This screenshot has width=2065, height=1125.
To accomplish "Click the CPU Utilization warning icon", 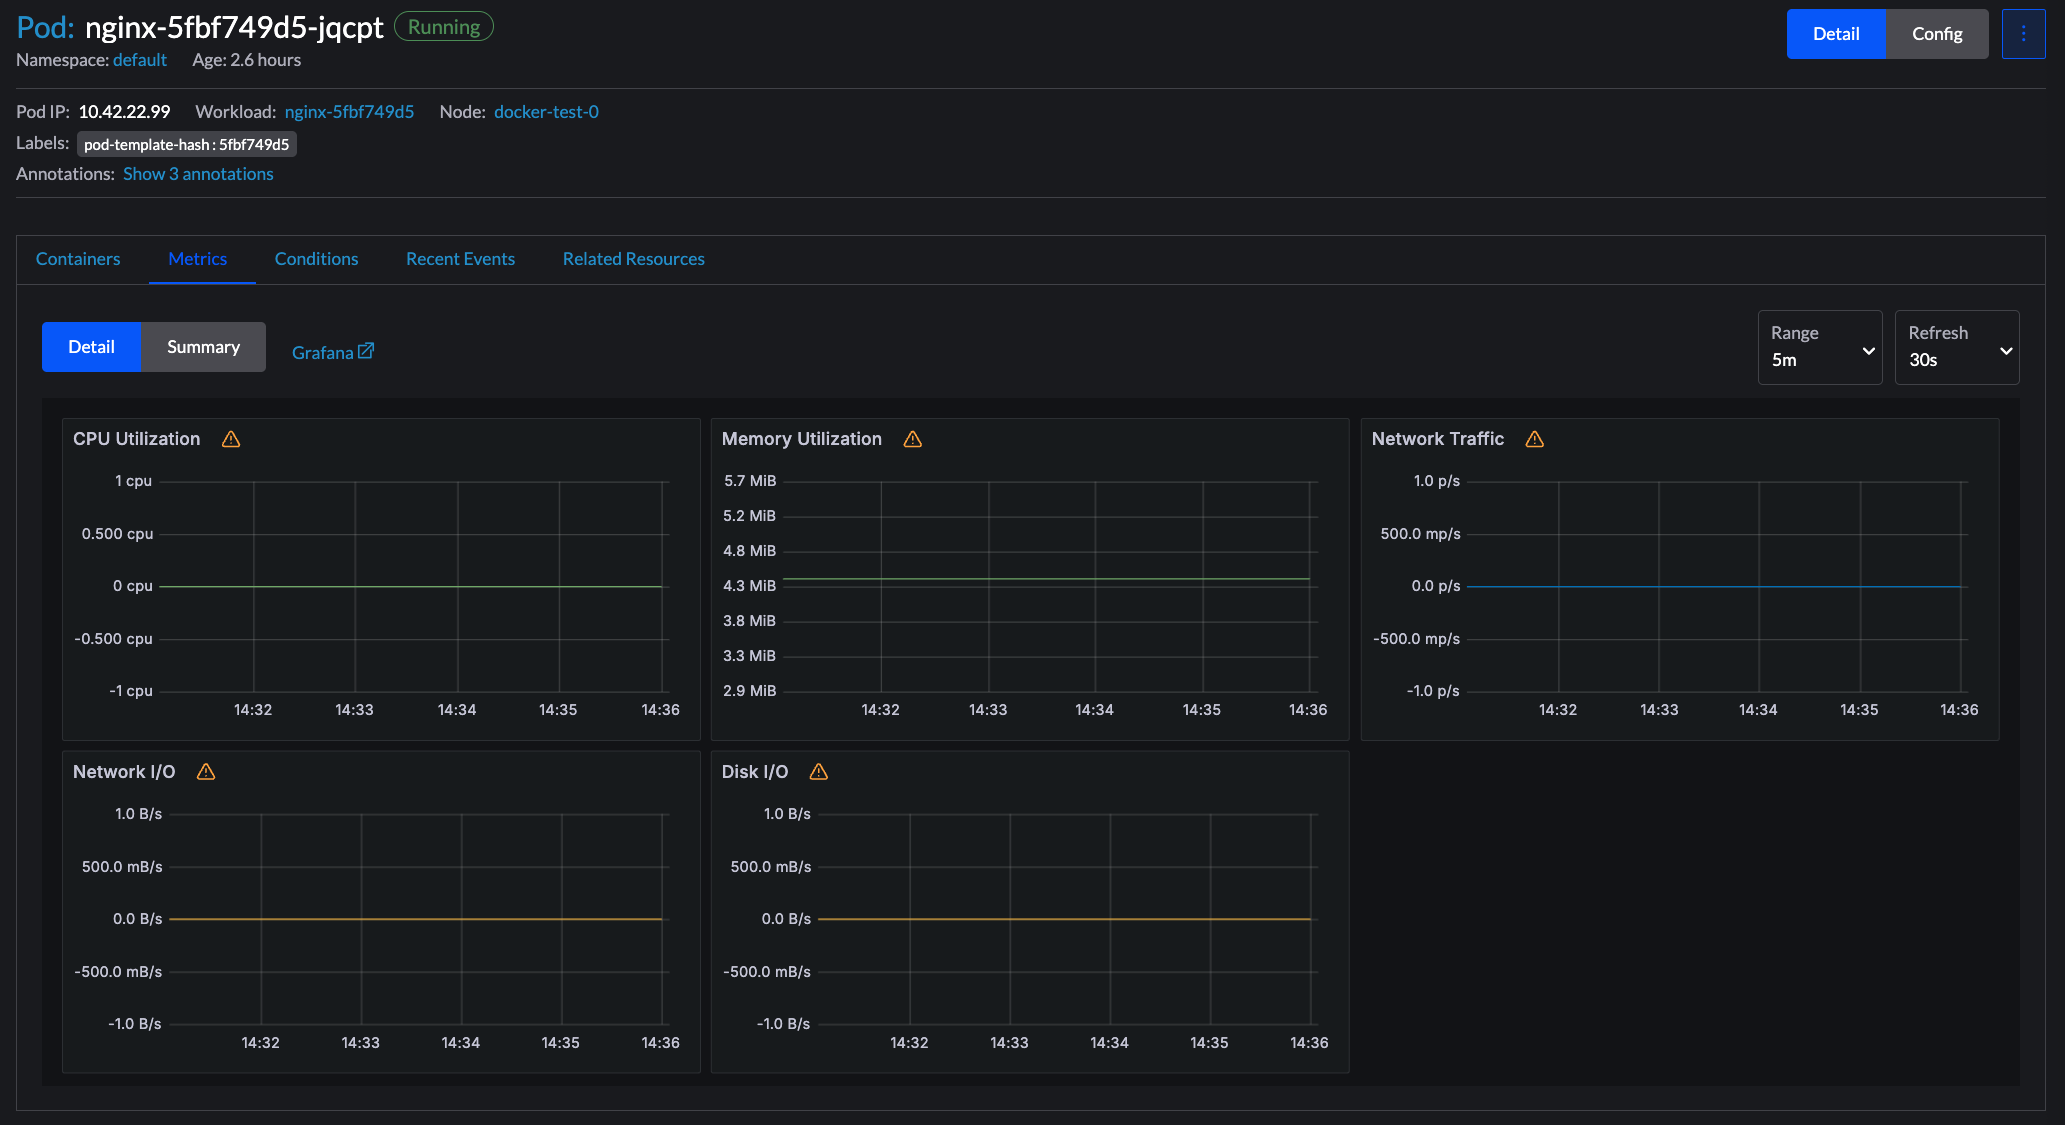I will pos(231,439).
